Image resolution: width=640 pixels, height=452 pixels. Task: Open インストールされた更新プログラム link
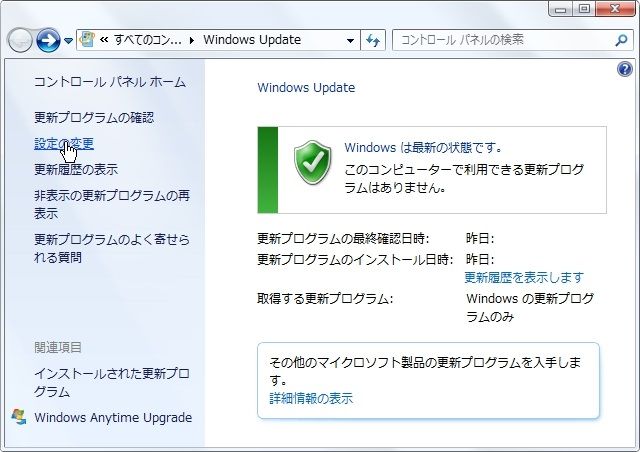[112, 383]
